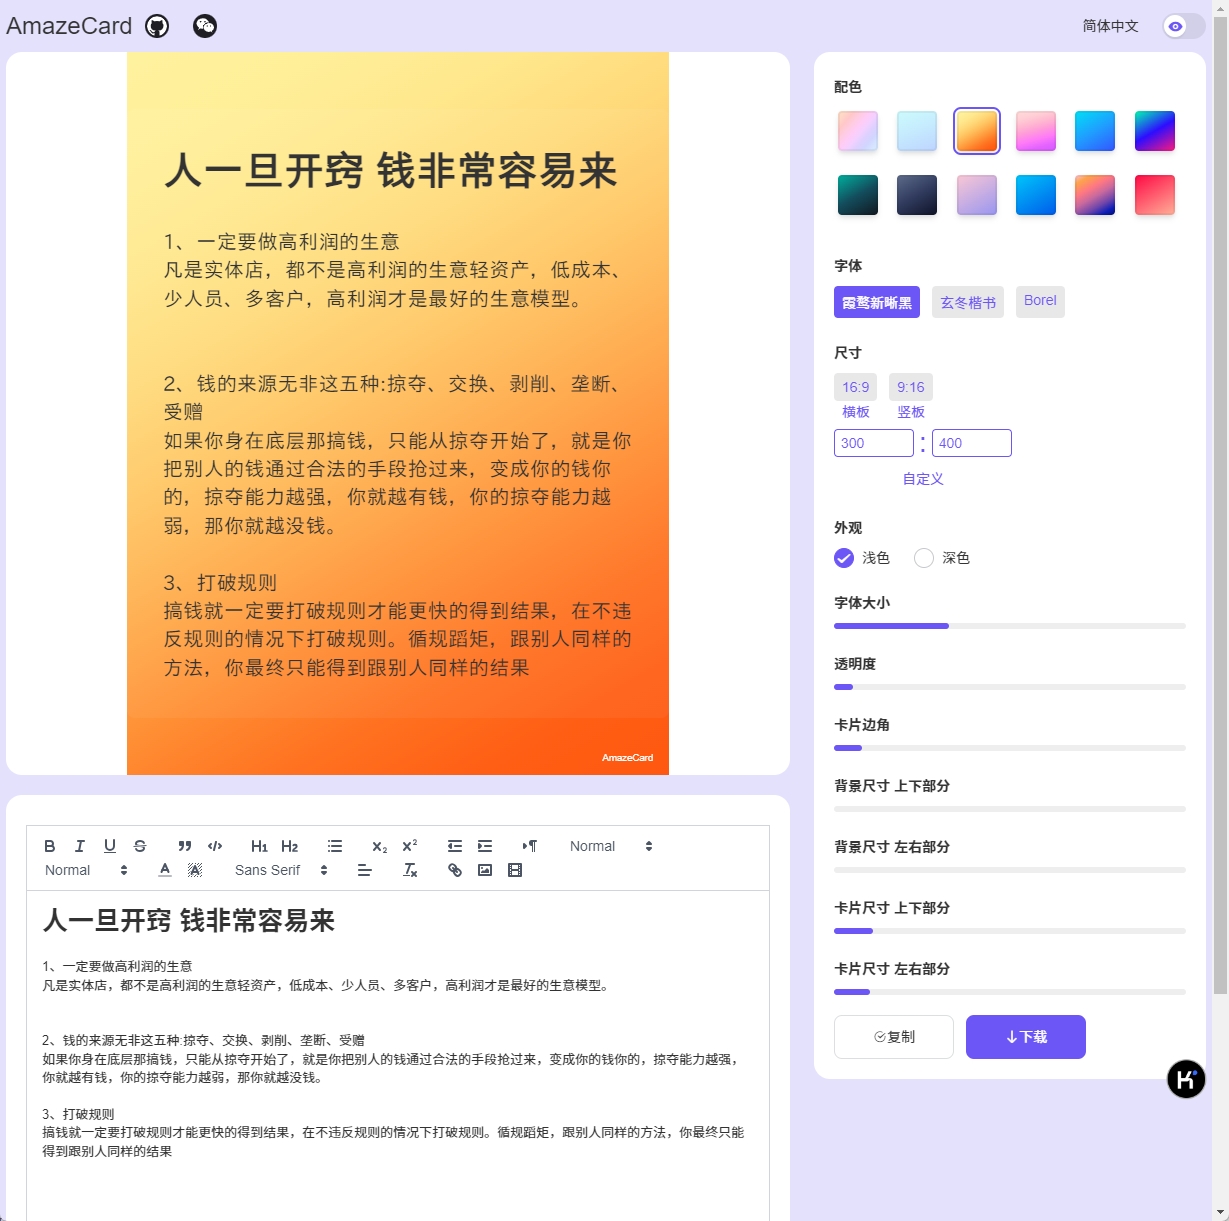Open the text alignment options
1229x1221 pixels.
(365, 870)
